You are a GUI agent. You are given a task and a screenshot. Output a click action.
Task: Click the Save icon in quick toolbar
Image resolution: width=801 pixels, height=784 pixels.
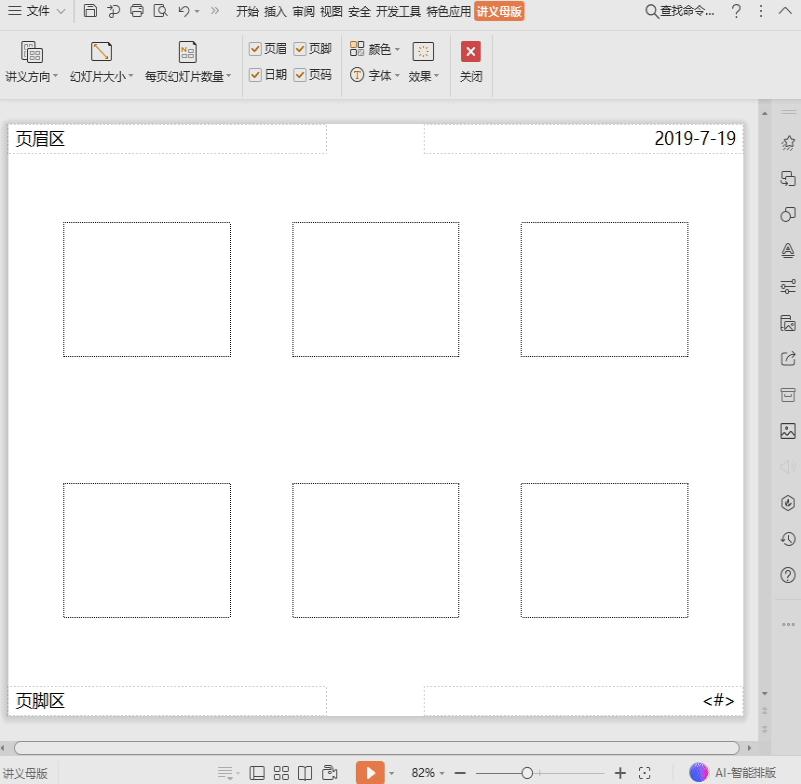click(x=90, y=11)
